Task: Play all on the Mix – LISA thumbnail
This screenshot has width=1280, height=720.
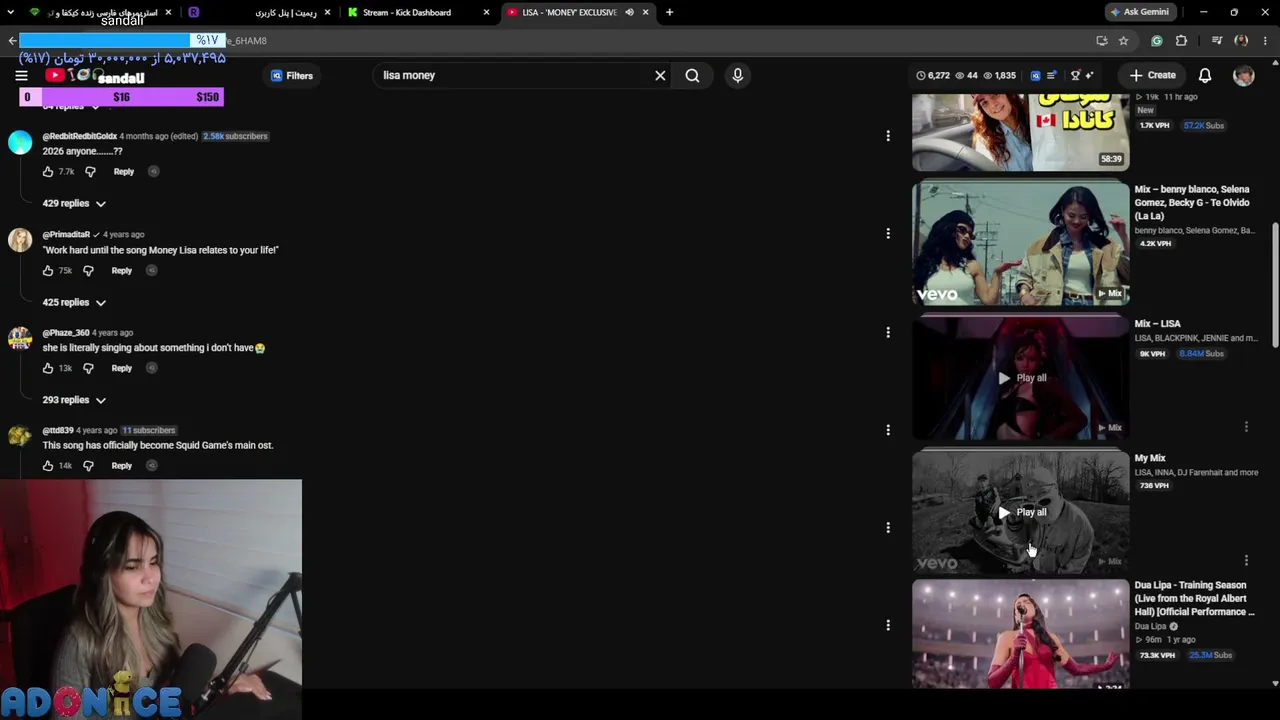Action: (1020, 378)
